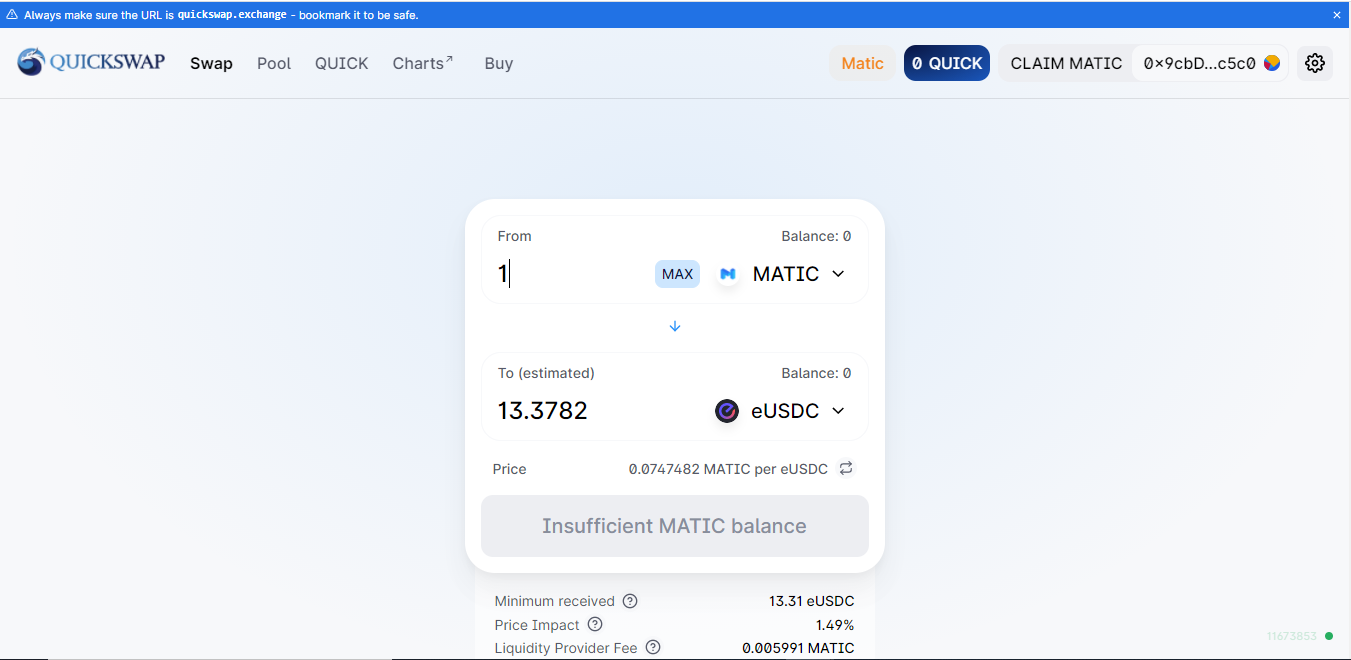The width and height of the screenshot is (1351, 660).
Task: Expand the MATIC token dropdown chevron
Action: [x=838, y=274]
